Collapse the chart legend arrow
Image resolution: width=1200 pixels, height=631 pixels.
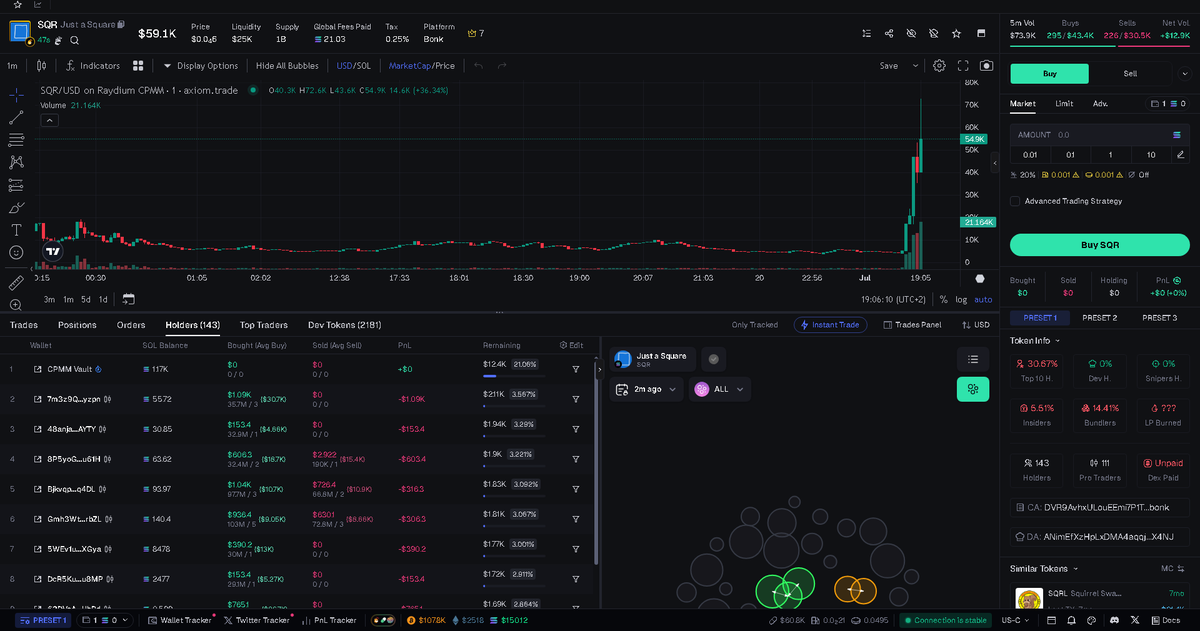[49, 120]
